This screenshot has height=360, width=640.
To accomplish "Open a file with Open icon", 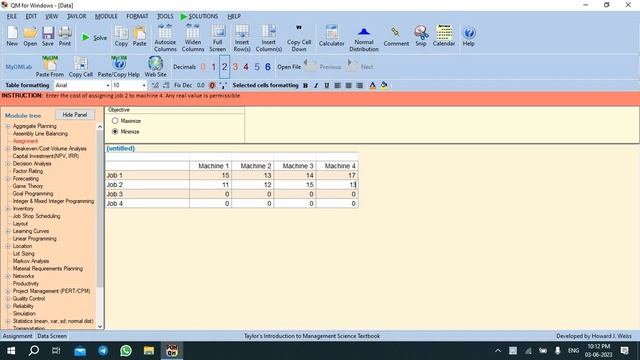I will 30,36.
